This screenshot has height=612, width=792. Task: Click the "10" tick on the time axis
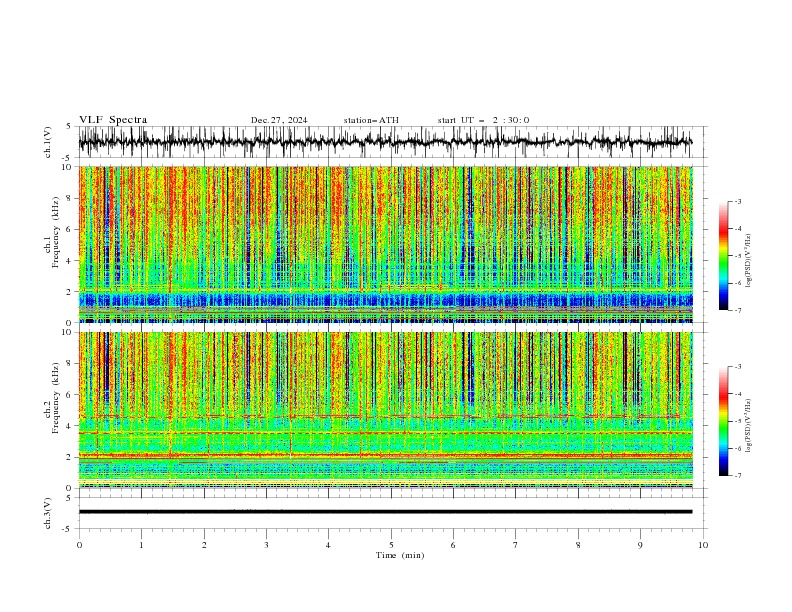point(703,545)
